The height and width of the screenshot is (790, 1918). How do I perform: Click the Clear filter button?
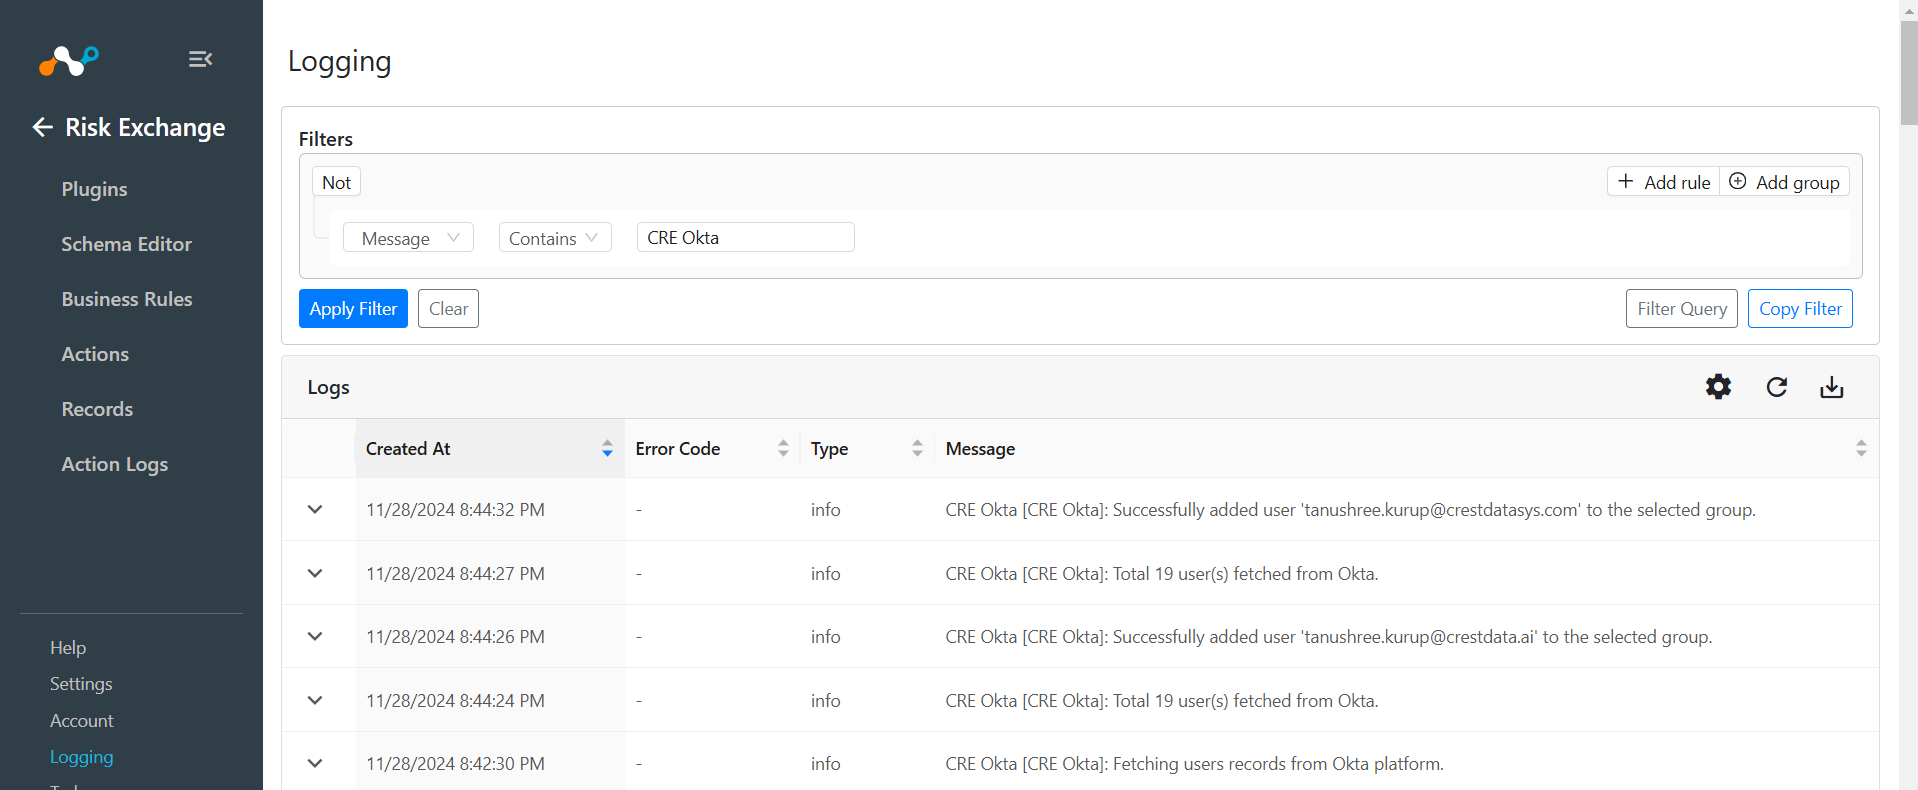tap(448, 309)
